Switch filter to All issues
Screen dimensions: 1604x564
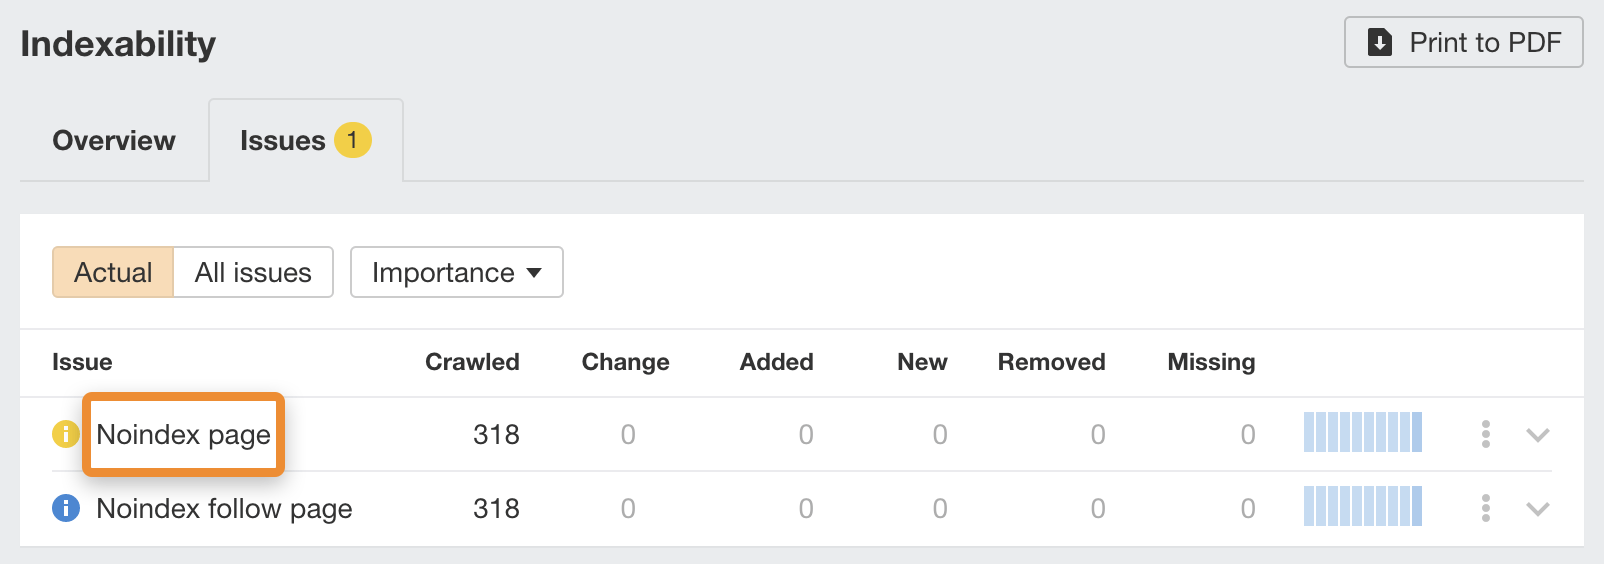click(253, 272)
